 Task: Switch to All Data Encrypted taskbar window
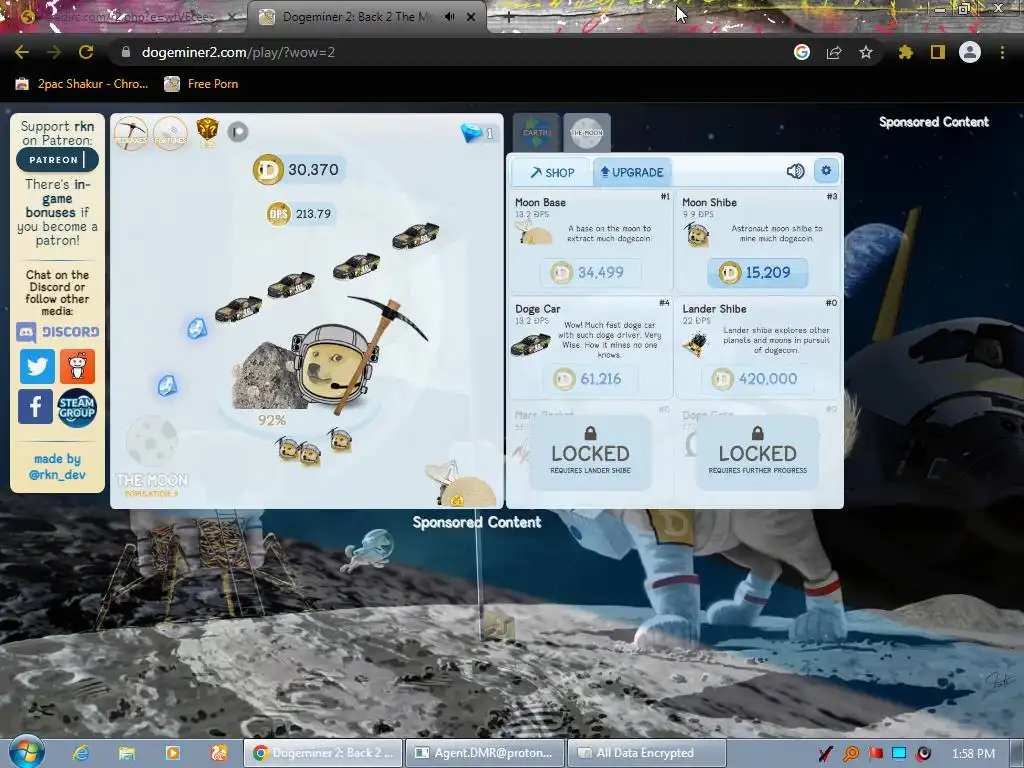click(x=647, y=753)
